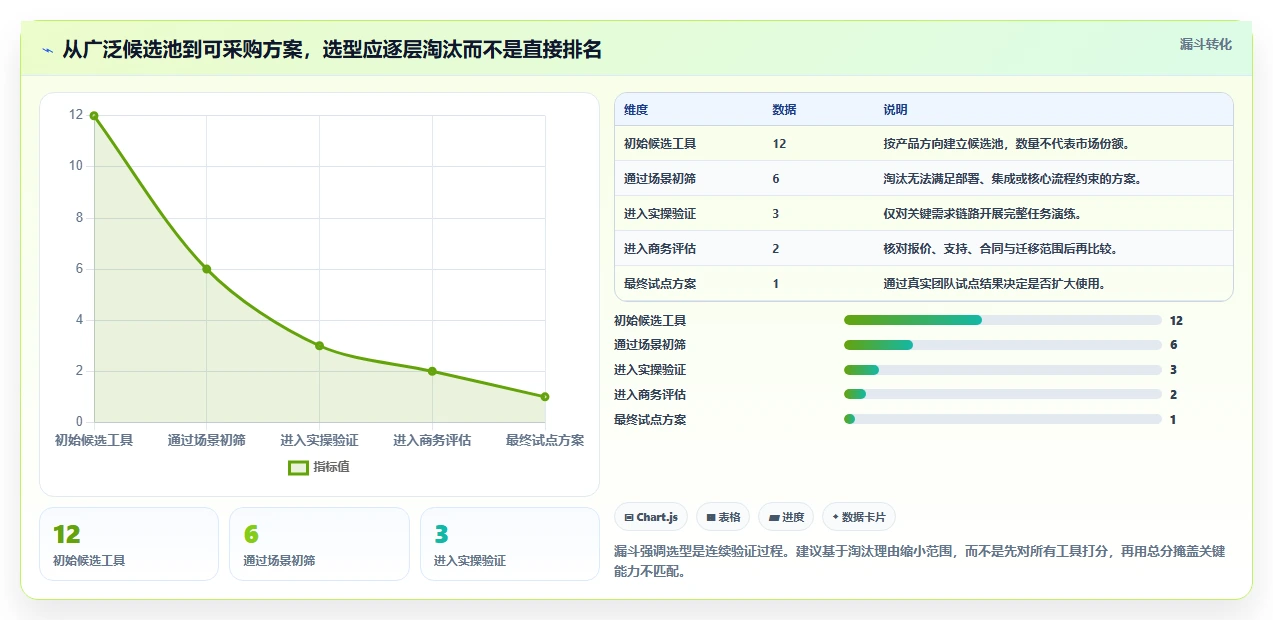The image size is (1273, 620).
Task: Click the 进入实操验证 x-axis label
Action: (x=319, y=440)
